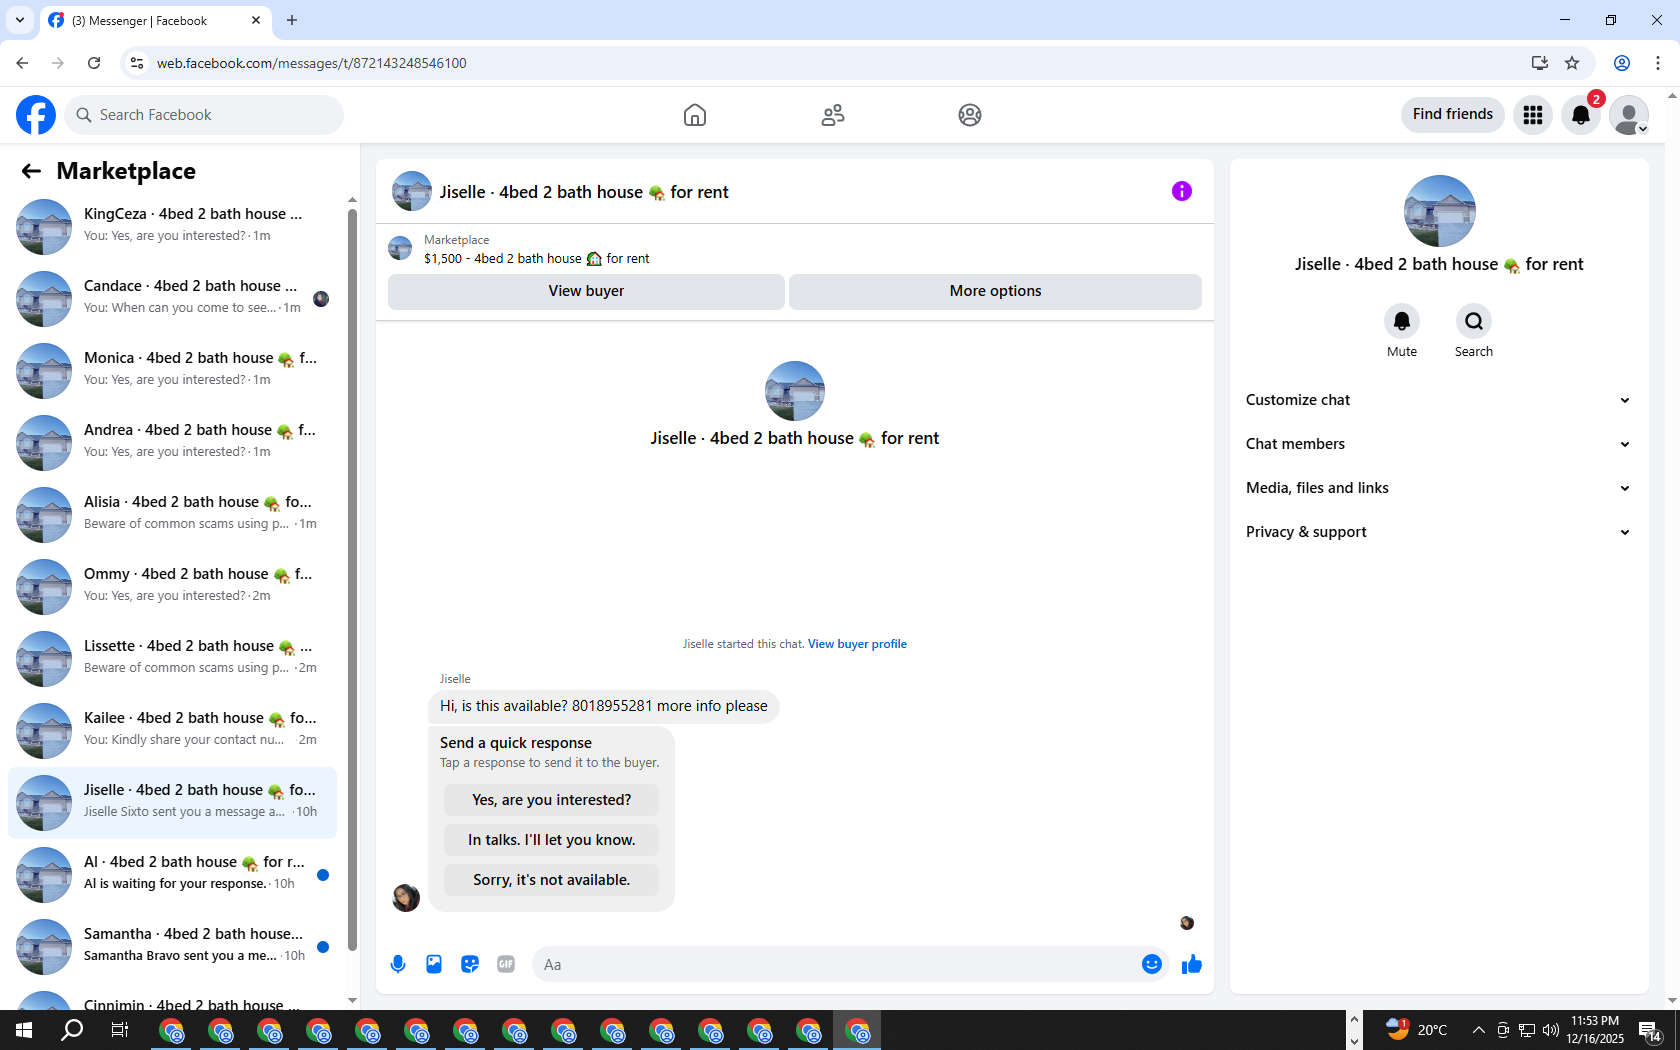Open Candace conversation
1680x1050 pixels.
pos(172,298)
